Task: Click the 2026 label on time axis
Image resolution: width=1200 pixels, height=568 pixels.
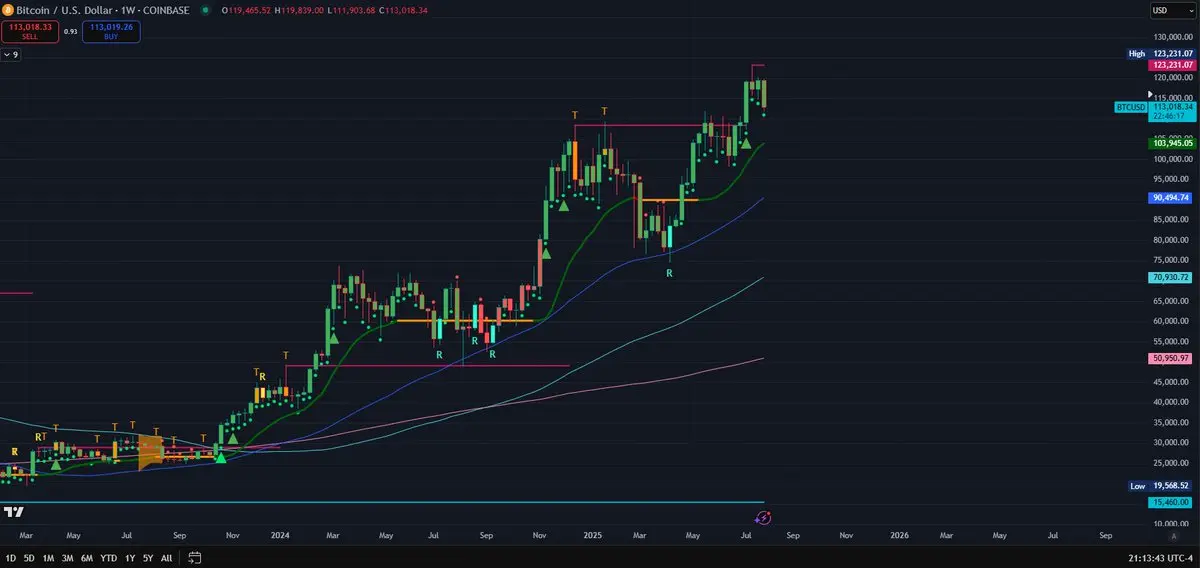Action: tap(899, 535)
